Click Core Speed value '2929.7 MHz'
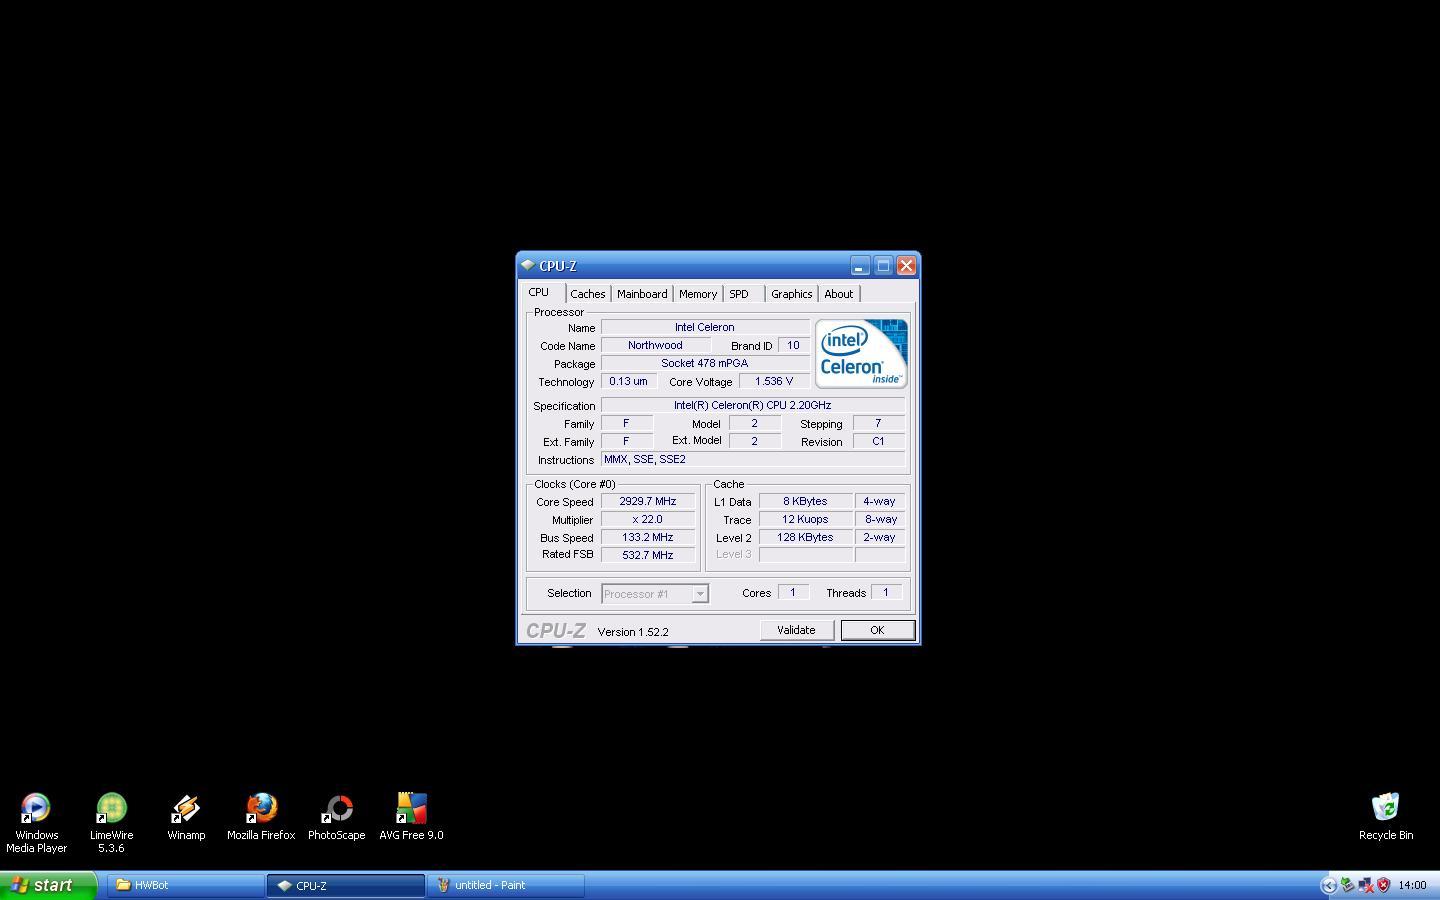Viewport: 1440px width, 900px height. click(648, 501)
